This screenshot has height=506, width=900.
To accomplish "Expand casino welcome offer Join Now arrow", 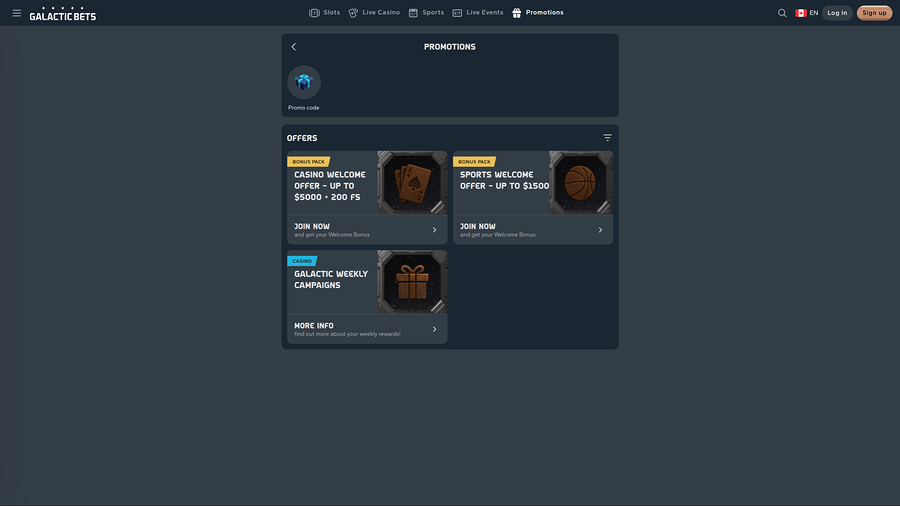I will point(434,230).
